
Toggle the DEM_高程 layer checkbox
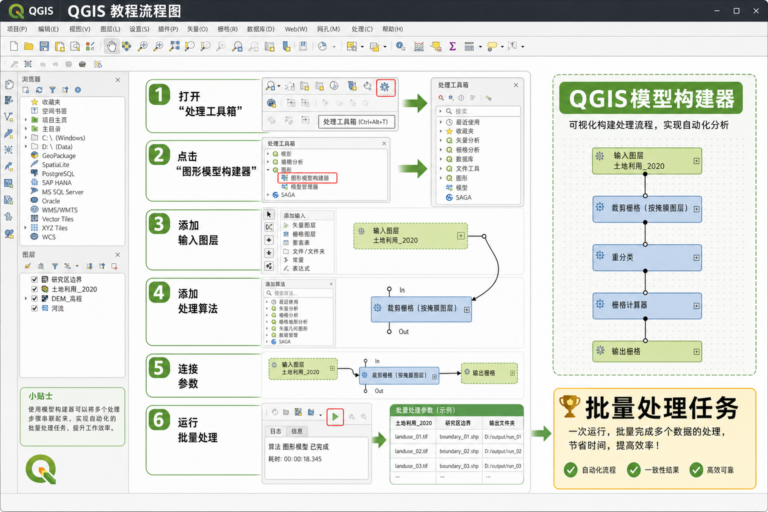35,298
